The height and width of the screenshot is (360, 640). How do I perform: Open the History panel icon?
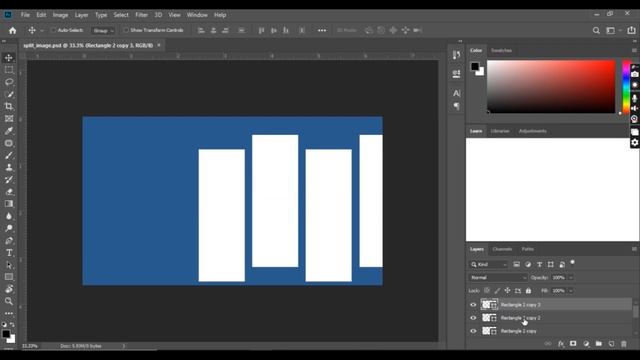456,55
